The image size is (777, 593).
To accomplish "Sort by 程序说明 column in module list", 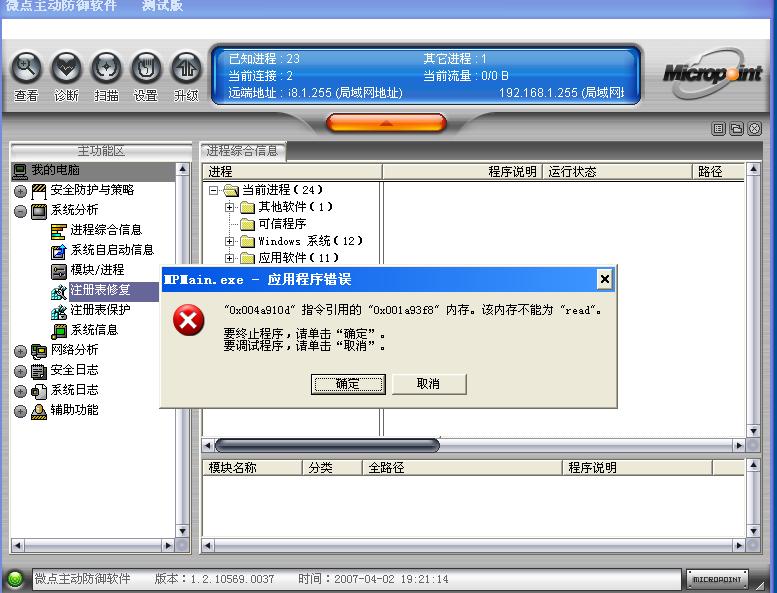I will 637,468.
